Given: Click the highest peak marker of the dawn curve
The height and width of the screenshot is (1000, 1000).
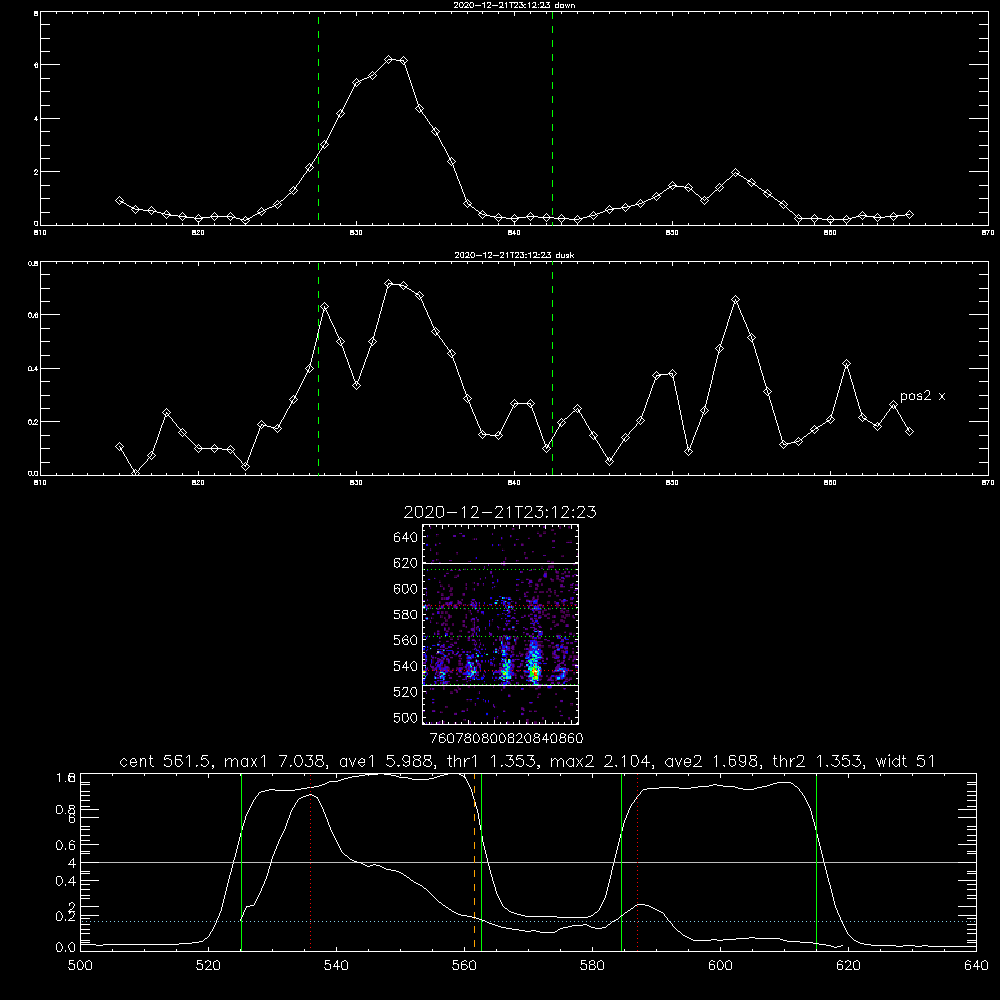Looking at the screenshot, I should click(388, 59).
